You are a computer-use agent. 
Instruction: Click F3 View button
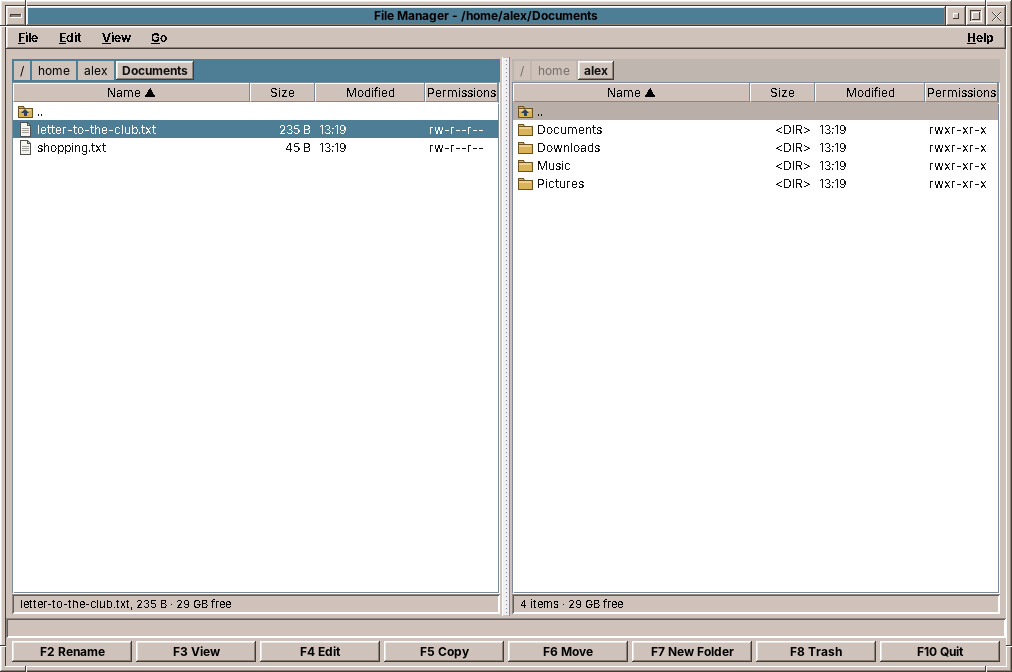(196, 651)
